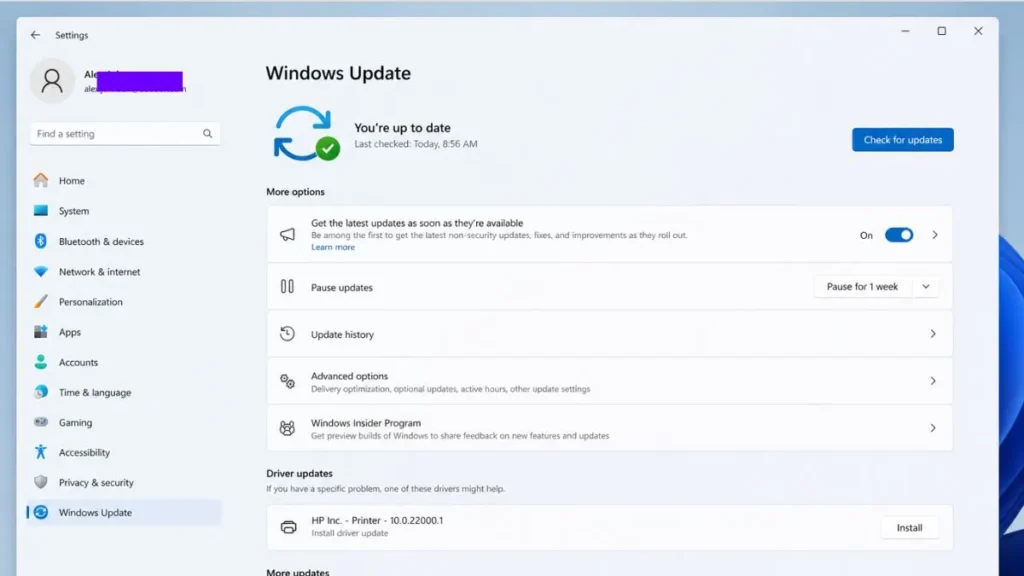Open the Windows Insider Program section

click(610, 428)
